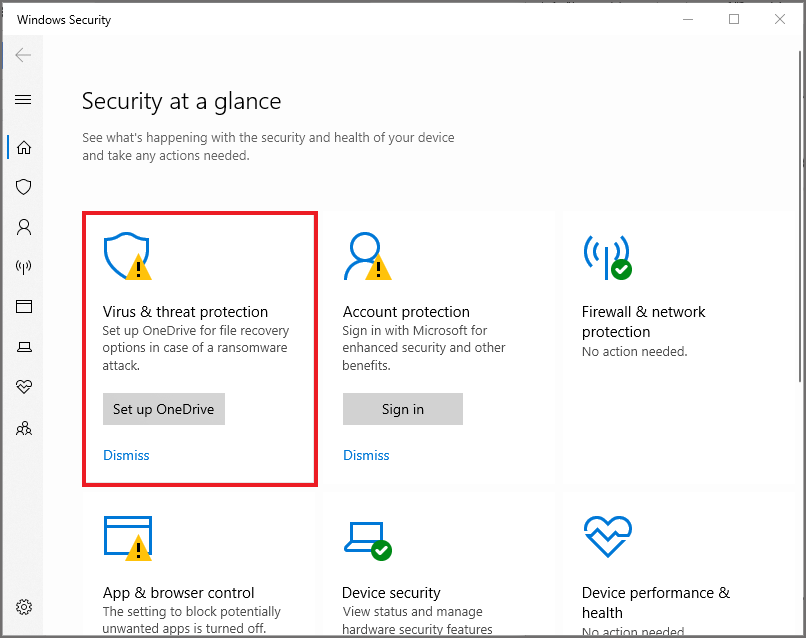
Task: Go to Home in sidebar
Action: click(x=23, y=148)
